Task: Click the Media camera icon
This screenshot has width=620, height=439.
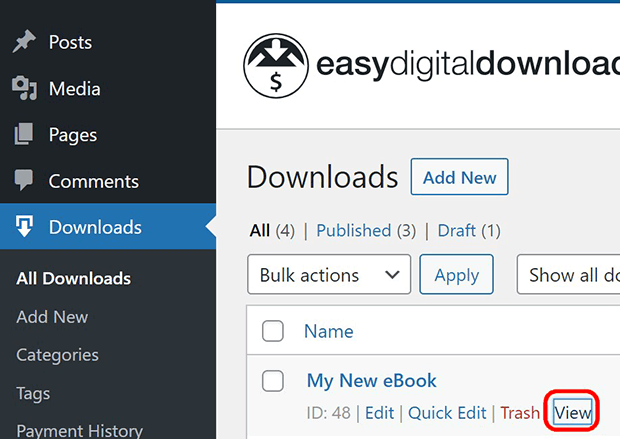Action: click(24, 88)
